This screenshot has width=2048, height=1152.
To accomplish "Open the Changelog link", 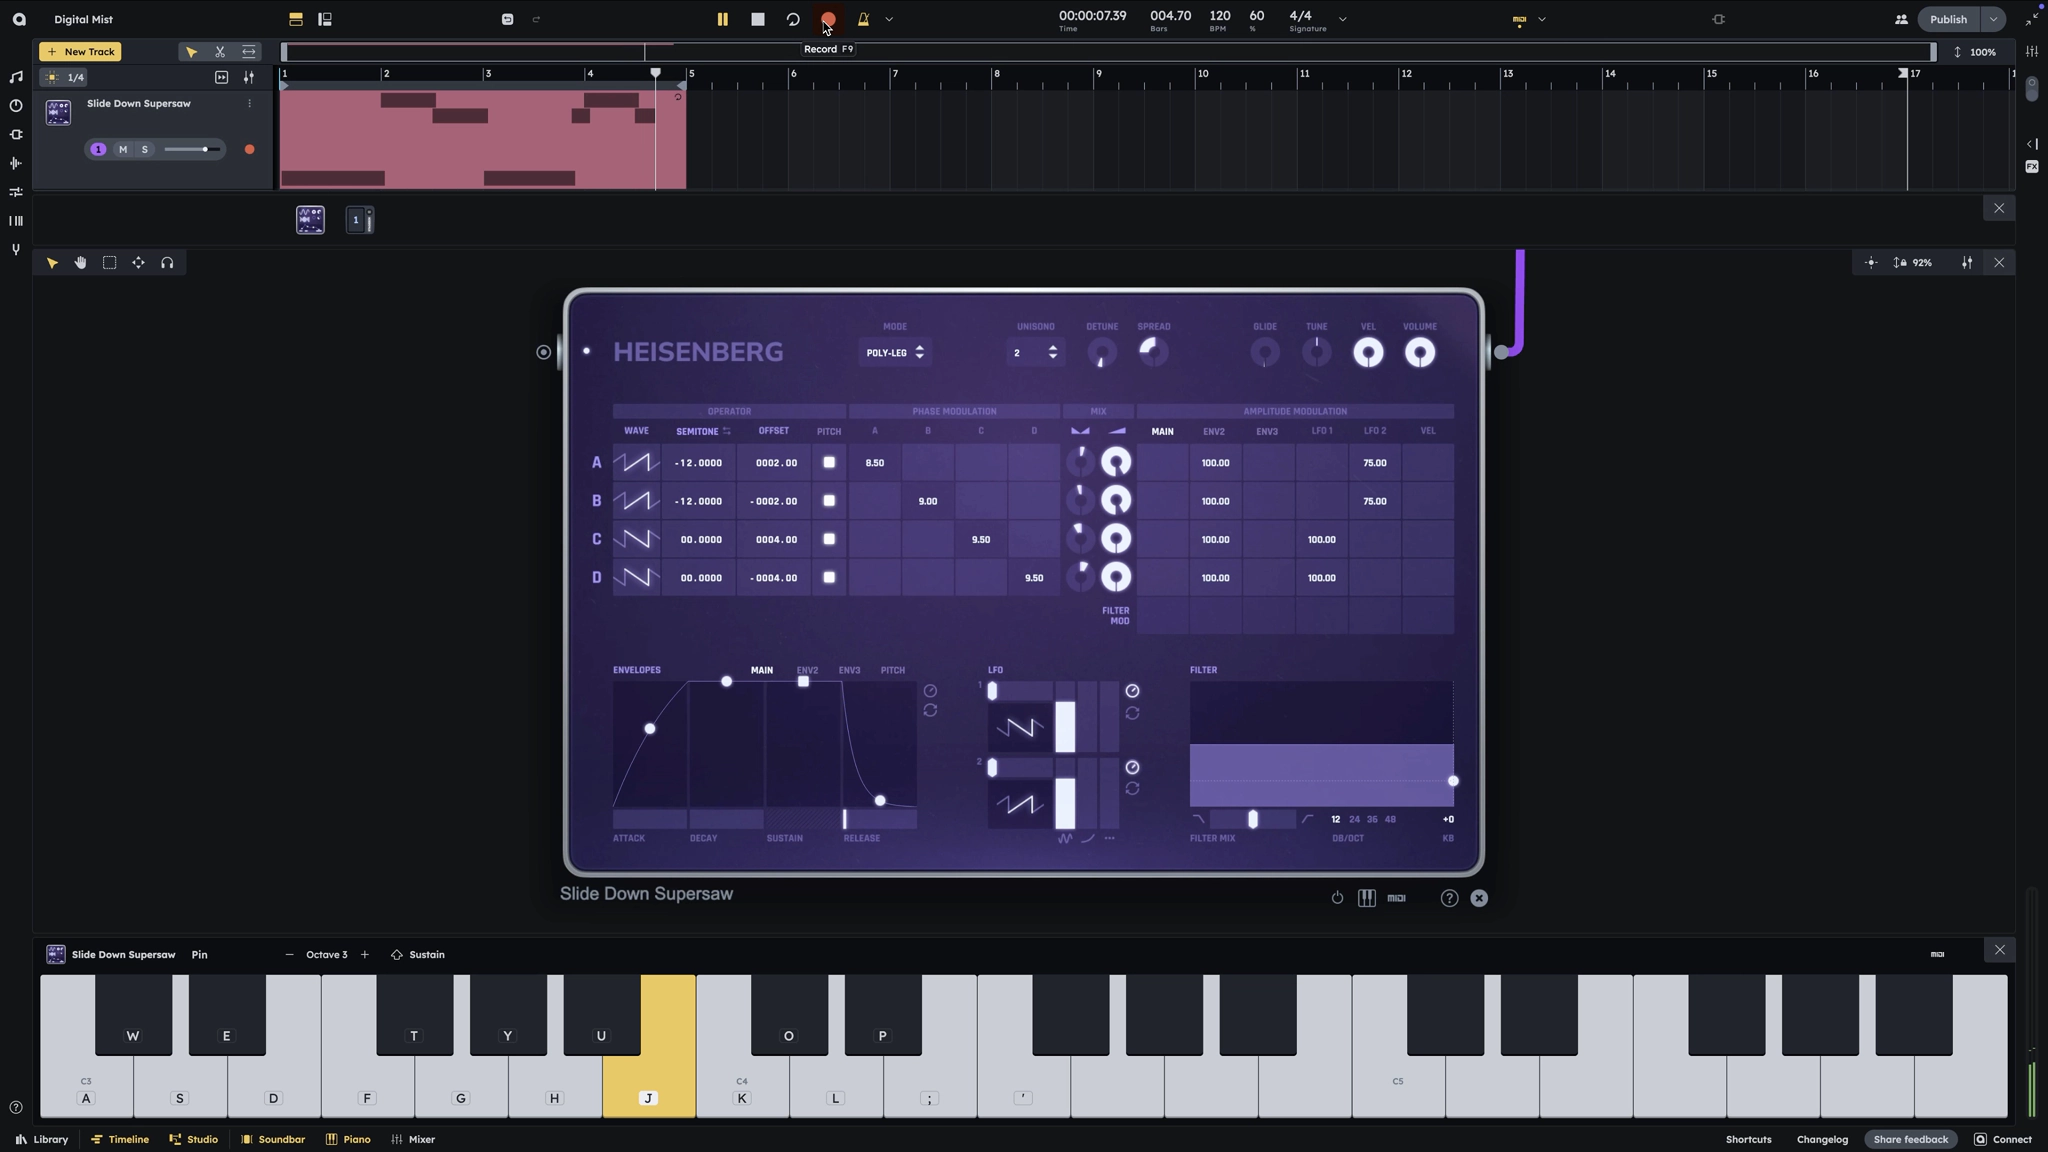I will pos(1822,1139).
